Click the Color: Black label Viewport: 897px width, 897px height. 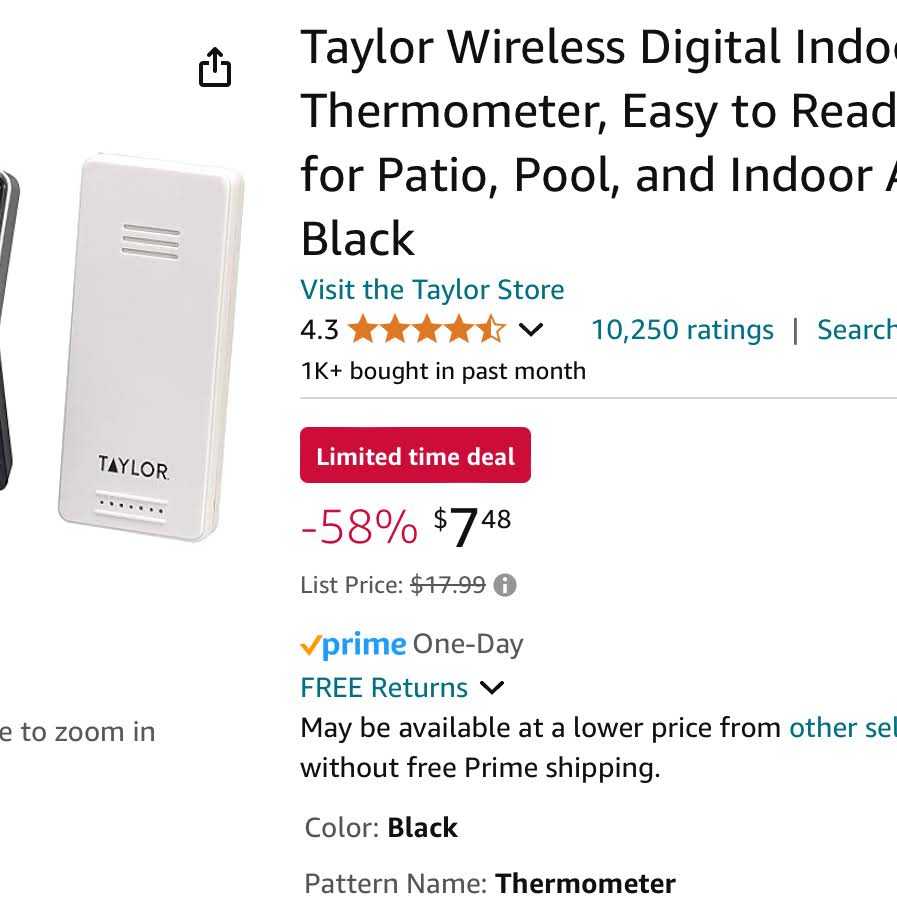coord(381,828)
